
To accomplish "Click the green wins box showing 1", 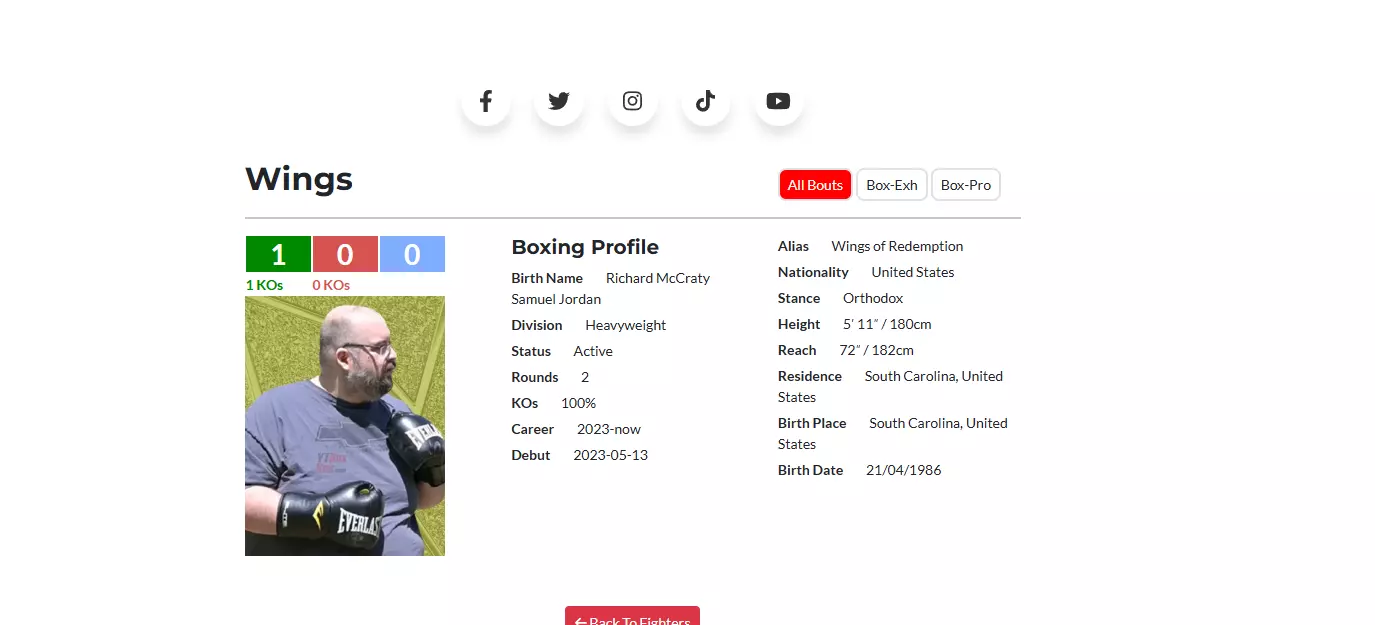I will [278, 254].
